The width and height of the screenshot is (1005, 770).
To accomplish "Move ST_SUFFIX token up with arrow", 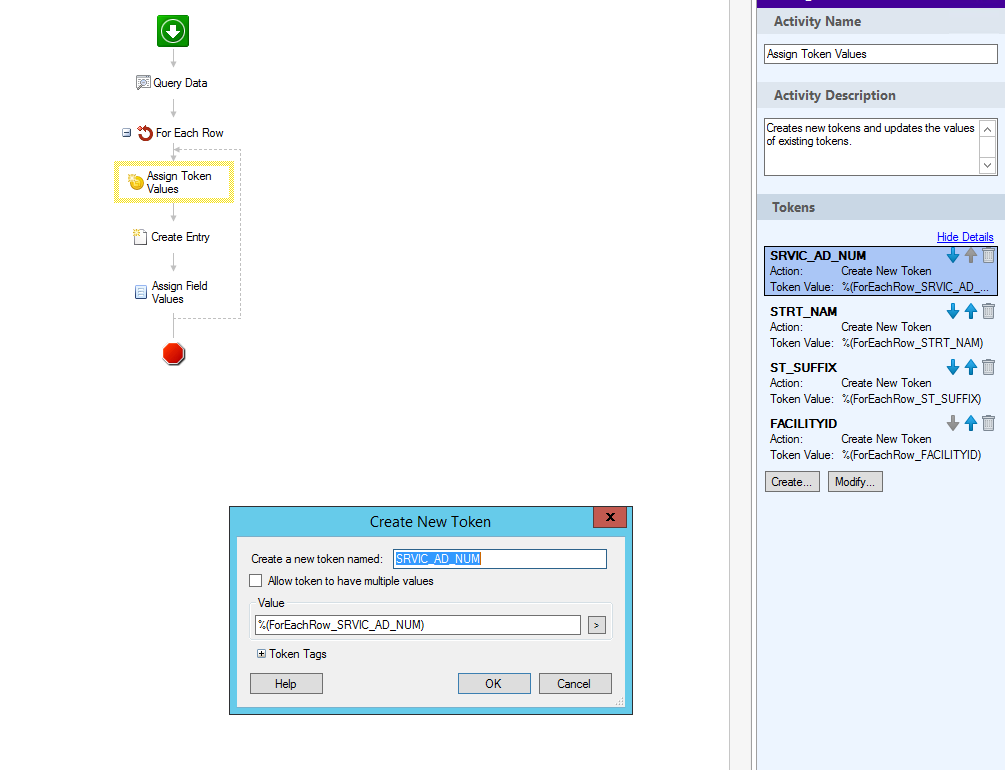I will coord(970,368).
